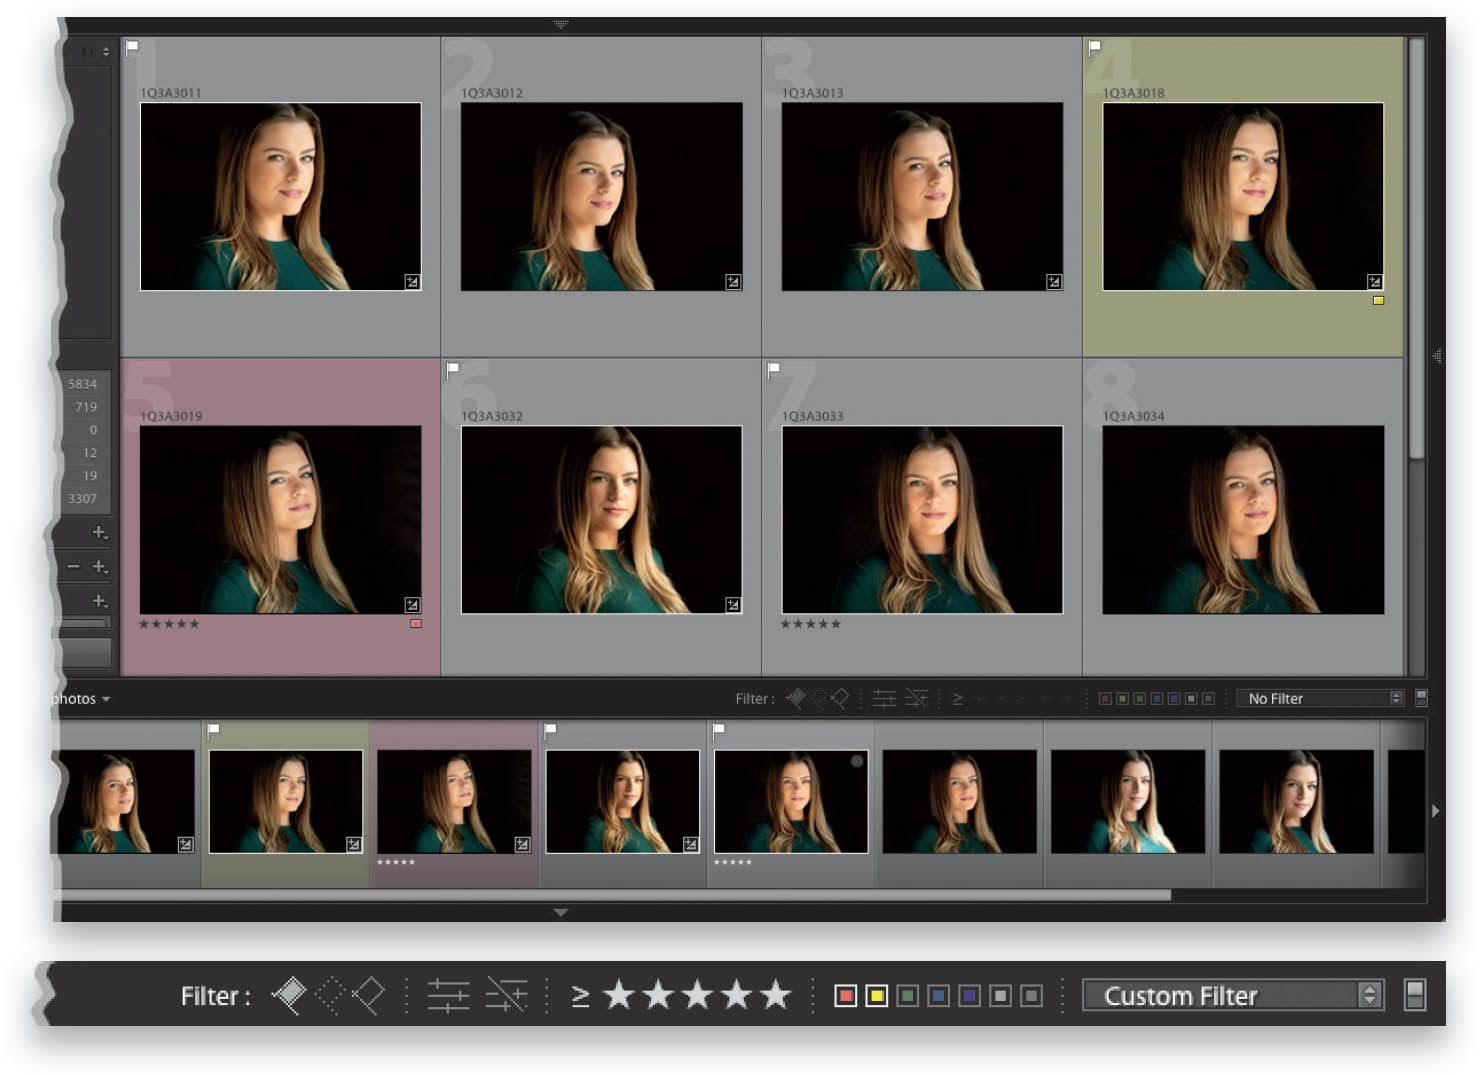Click develop adjustments badge on photo 1Q3A3019
The width and height of the screenshot is (1480, 1076).
tap(412, 605)
